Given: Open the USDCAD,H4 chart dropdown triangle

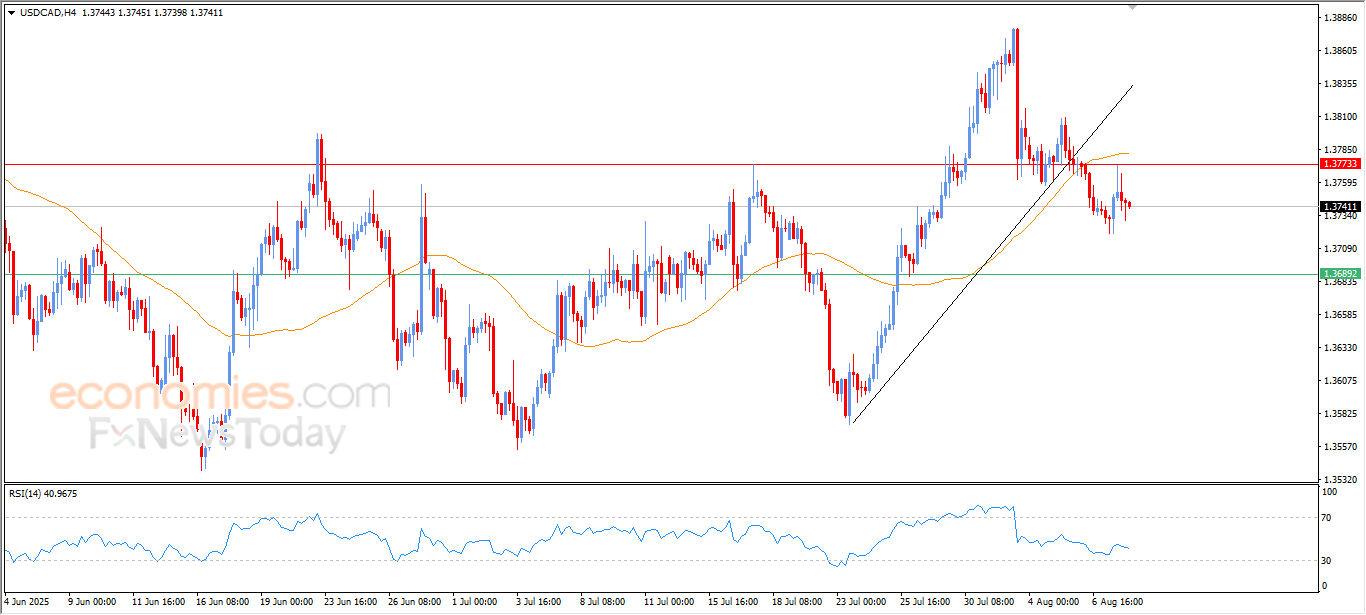Looking at the screenshot, I should (x=11, y=13).
